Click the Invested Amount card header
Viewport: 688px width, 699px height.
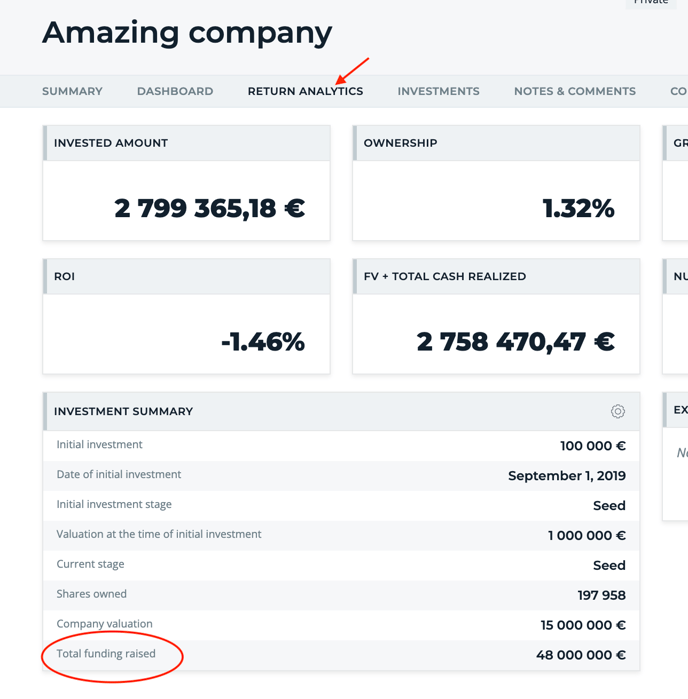click(x=186, y=143)
